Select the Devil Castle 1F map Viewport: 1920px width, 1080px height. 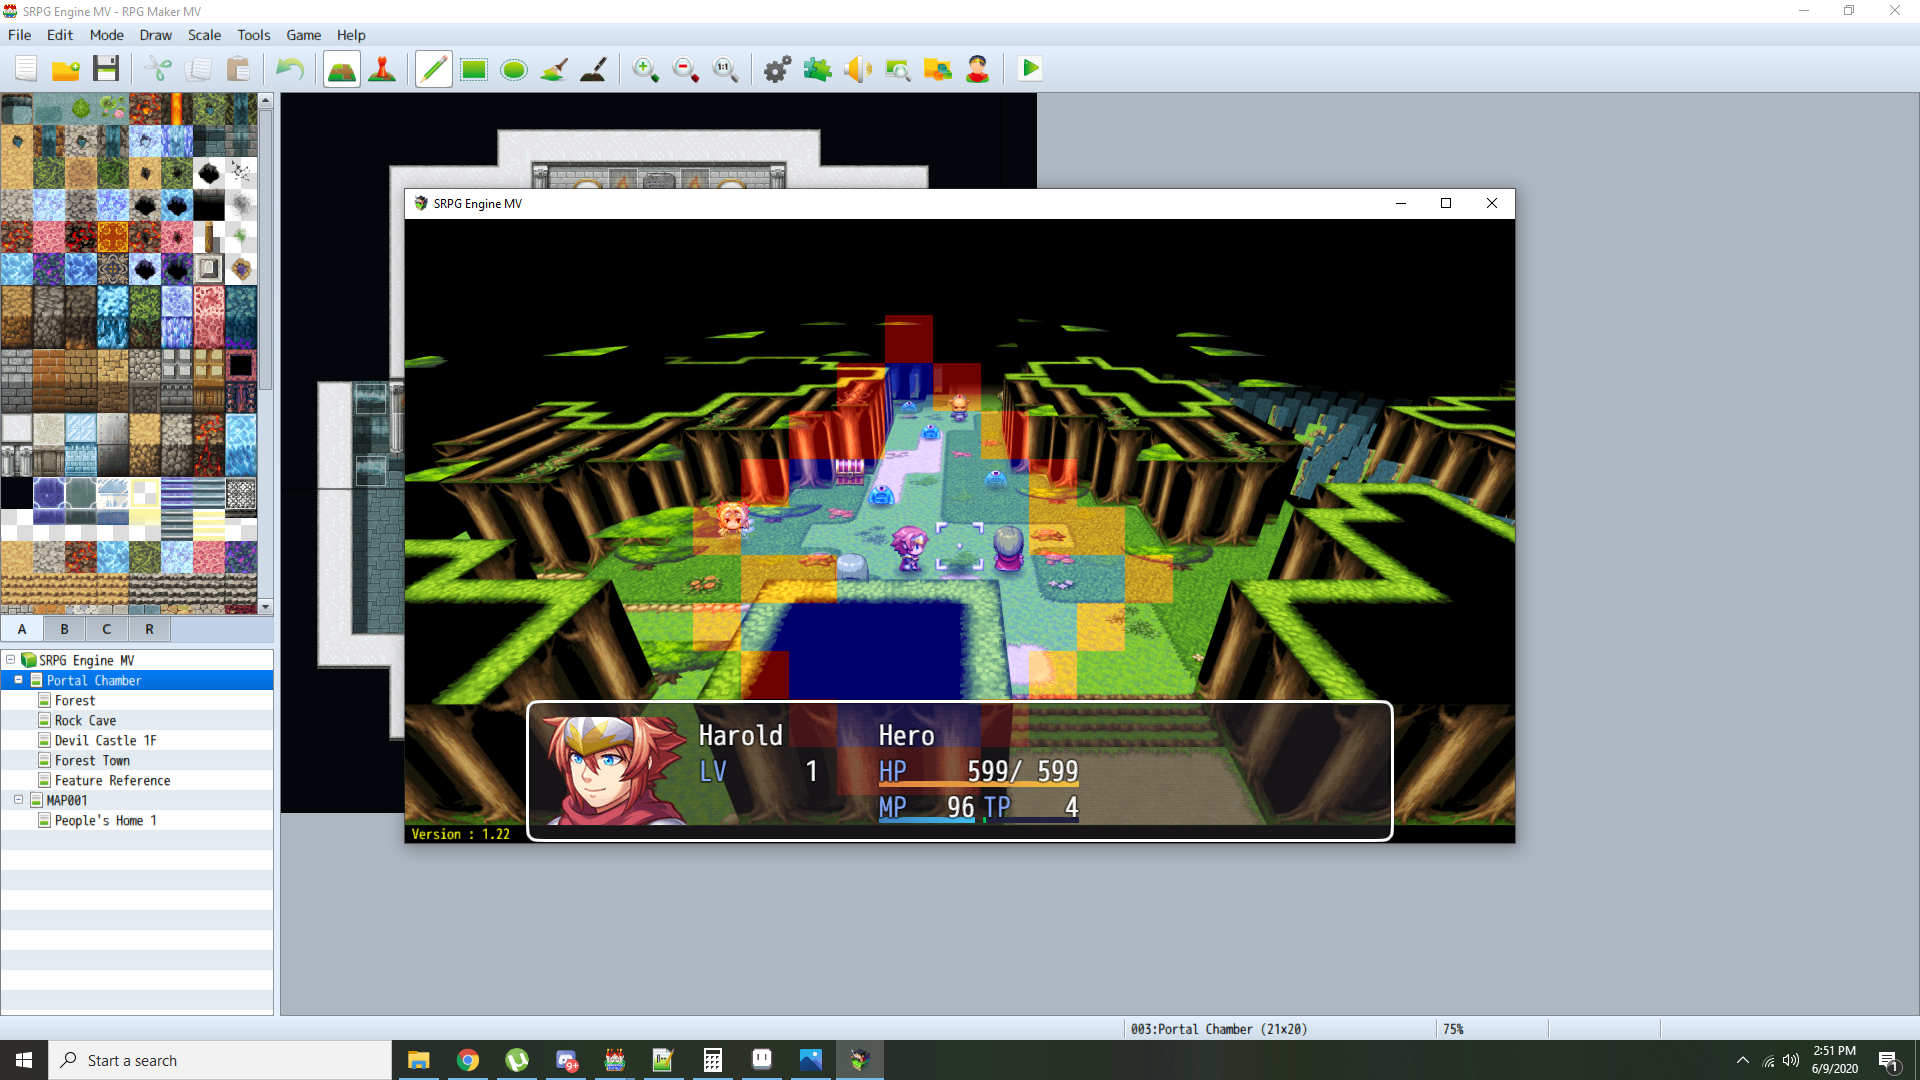coord(105,740)
